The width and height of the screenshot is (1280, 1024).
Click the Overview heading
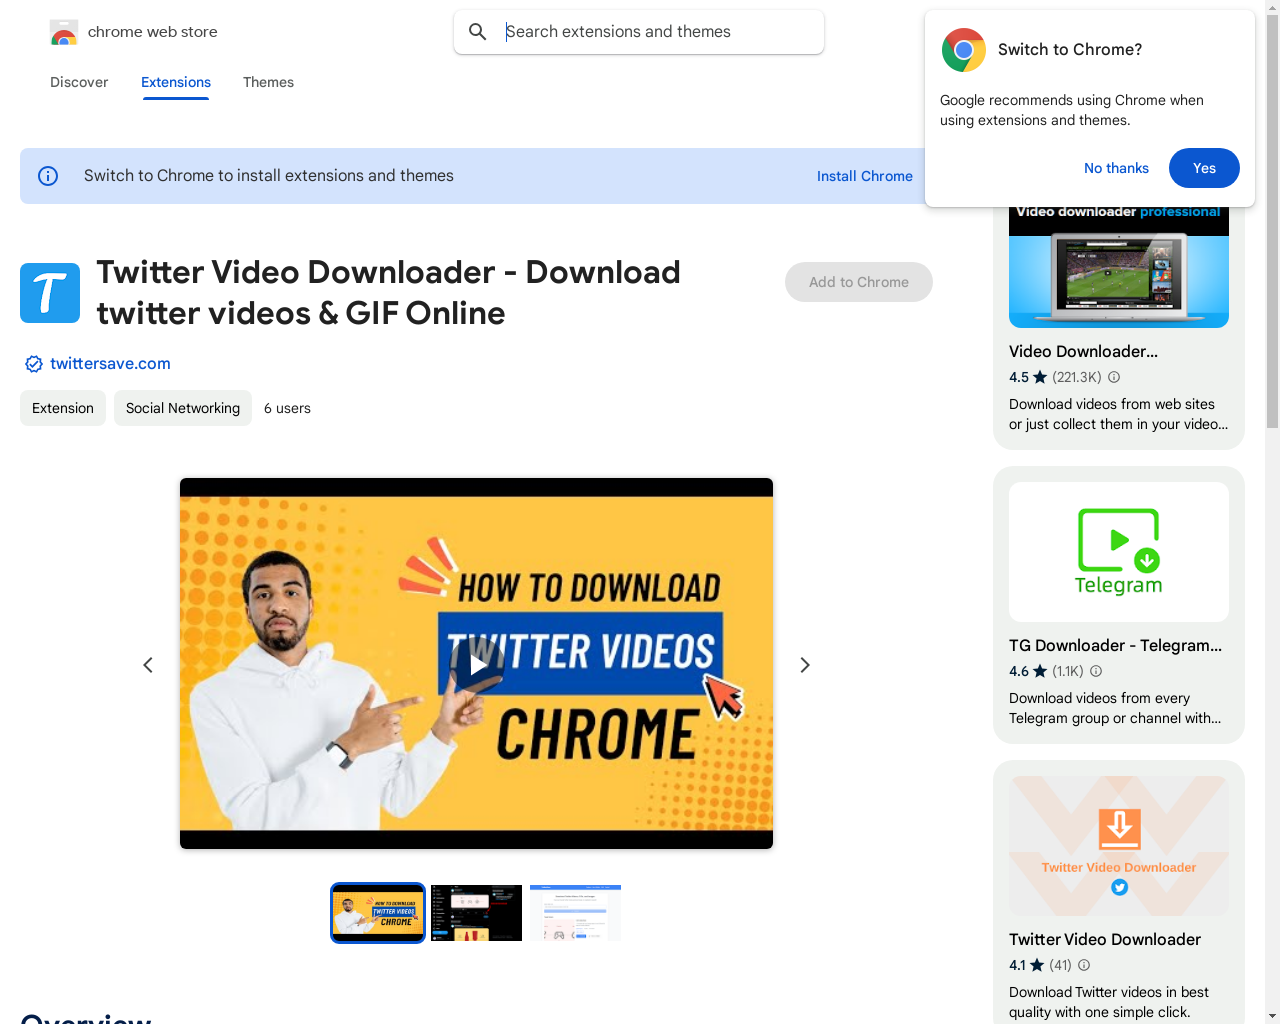(x=86, y=1018)
